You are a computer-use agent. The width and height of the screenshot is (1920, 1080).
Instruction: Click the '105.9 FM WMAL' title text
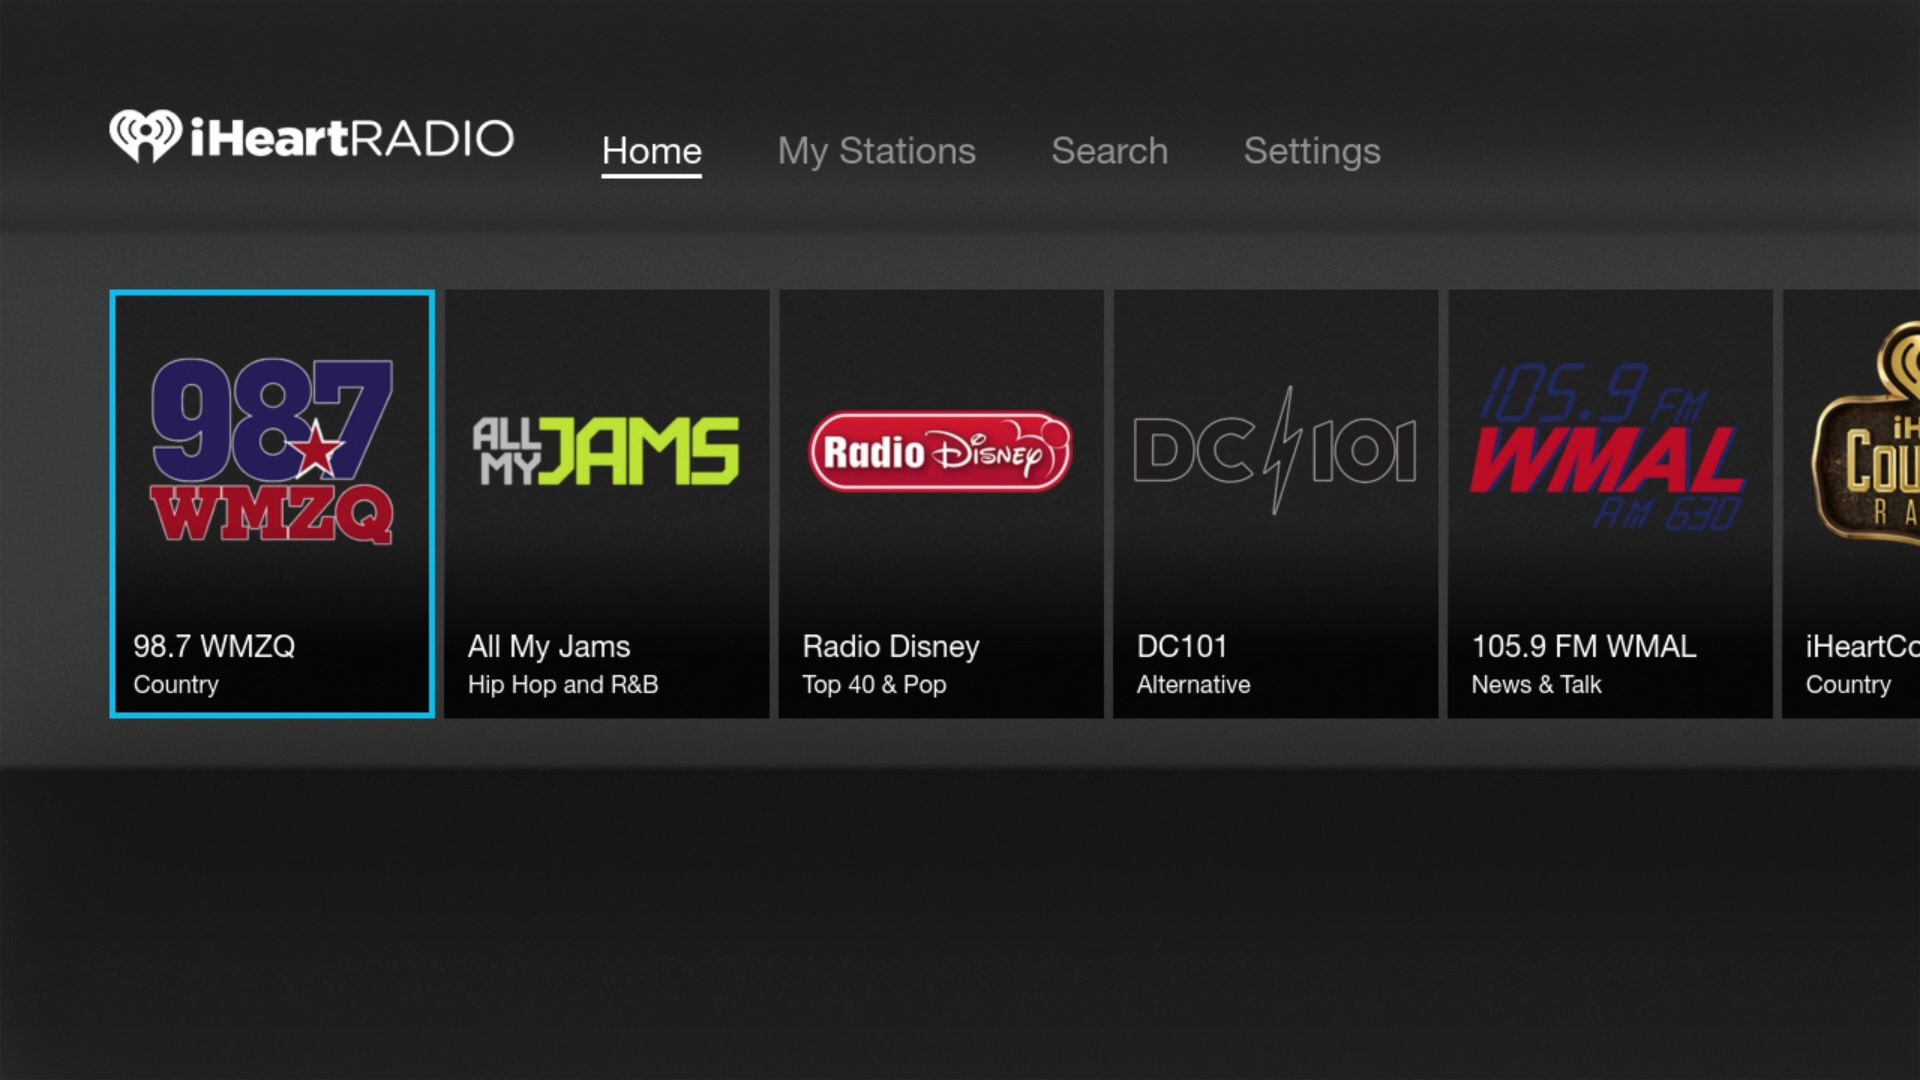(1583, 646)
